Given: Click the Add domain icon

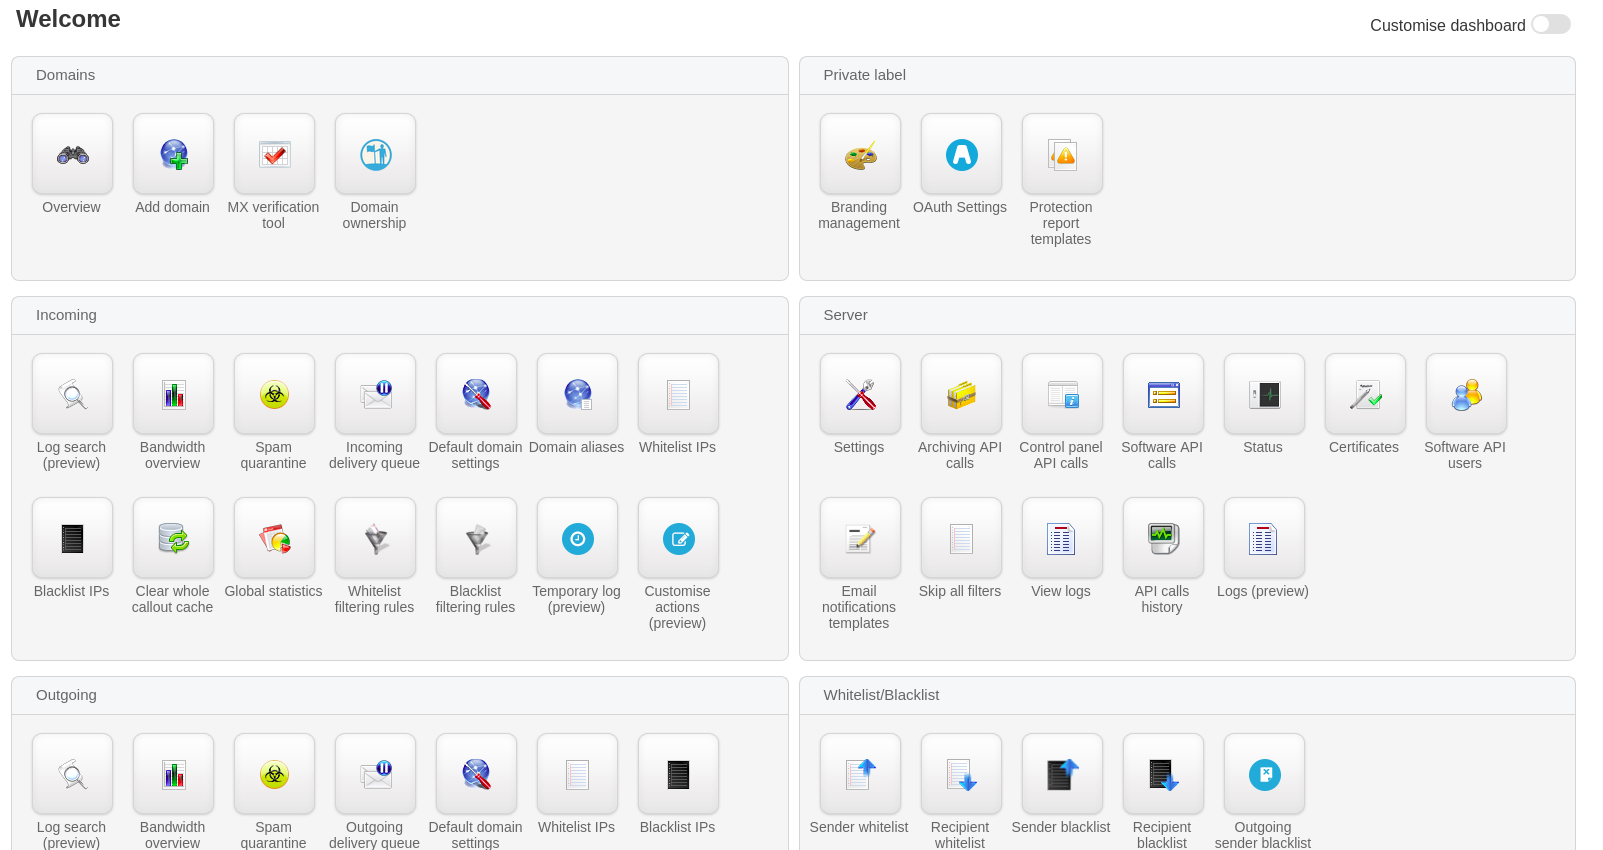Looking at the screenshot, I should 173,154.
